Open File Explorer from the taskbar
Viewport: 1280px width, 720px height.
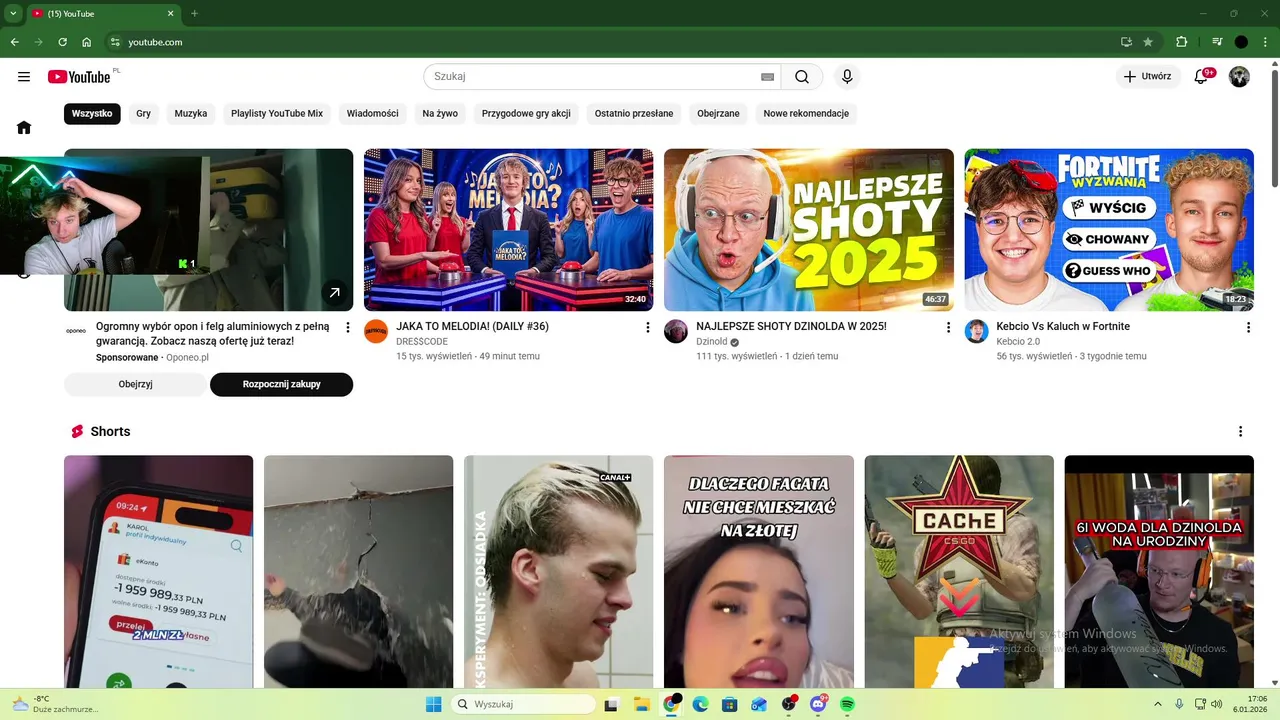(x=642, y=704)
